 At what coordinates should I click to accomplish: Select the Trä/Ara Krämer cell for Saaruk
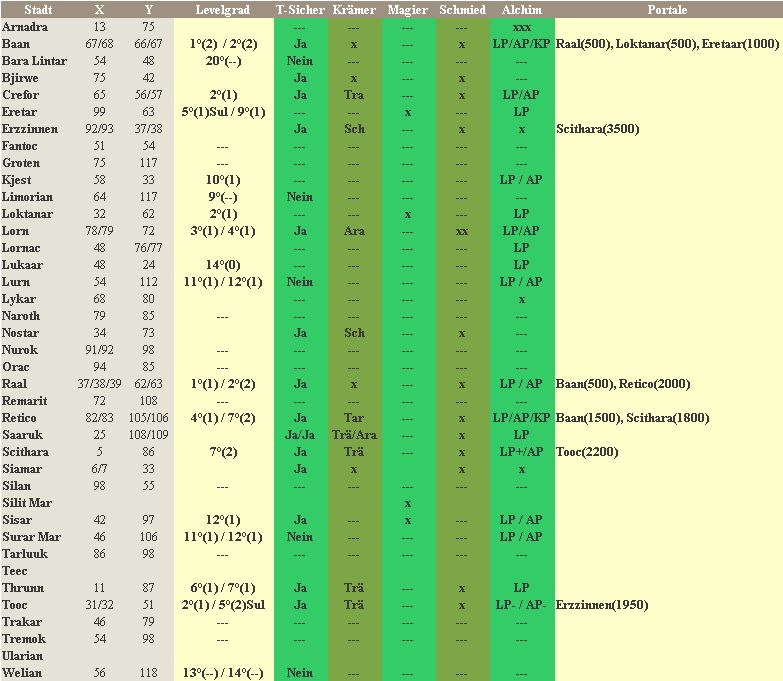[354, 435]
